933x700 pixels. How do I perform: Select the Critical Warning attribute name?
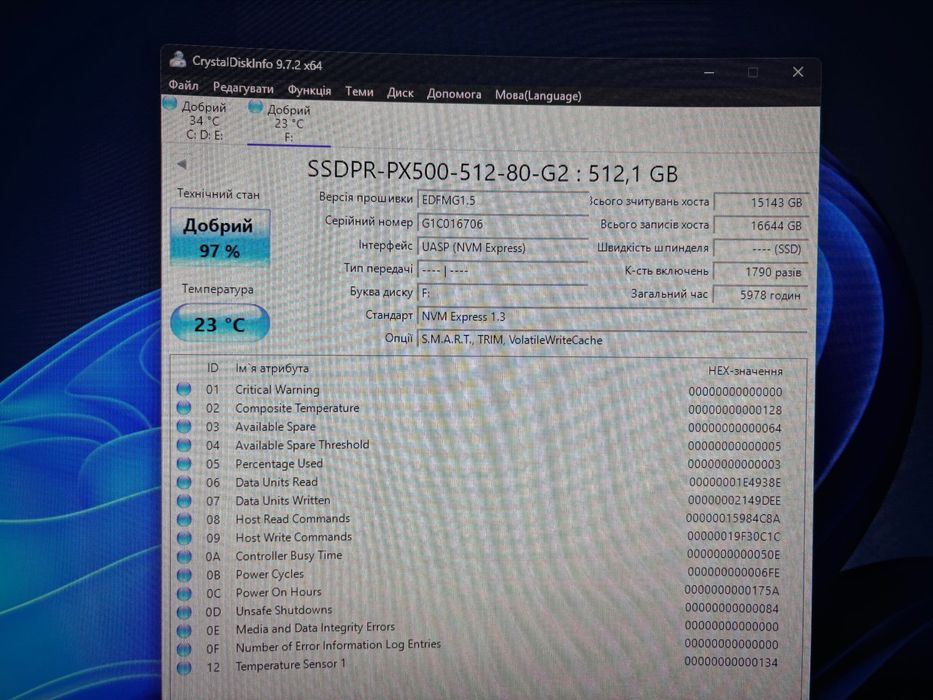[277, 389]
